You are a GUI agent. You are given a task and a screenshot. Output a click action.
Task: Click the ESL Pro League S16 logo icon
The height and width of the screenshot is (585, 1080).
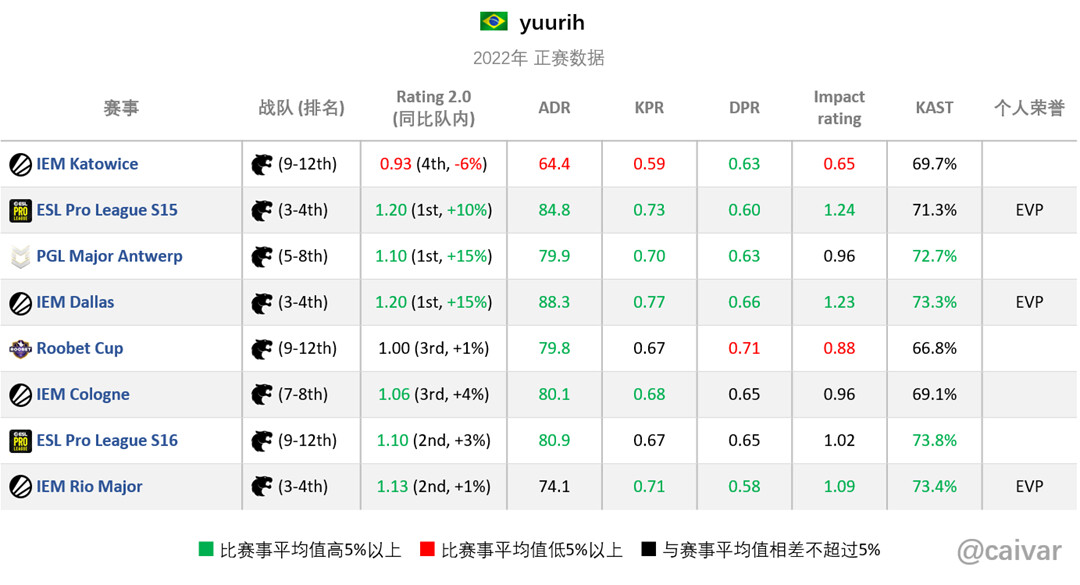click(21, 441)
